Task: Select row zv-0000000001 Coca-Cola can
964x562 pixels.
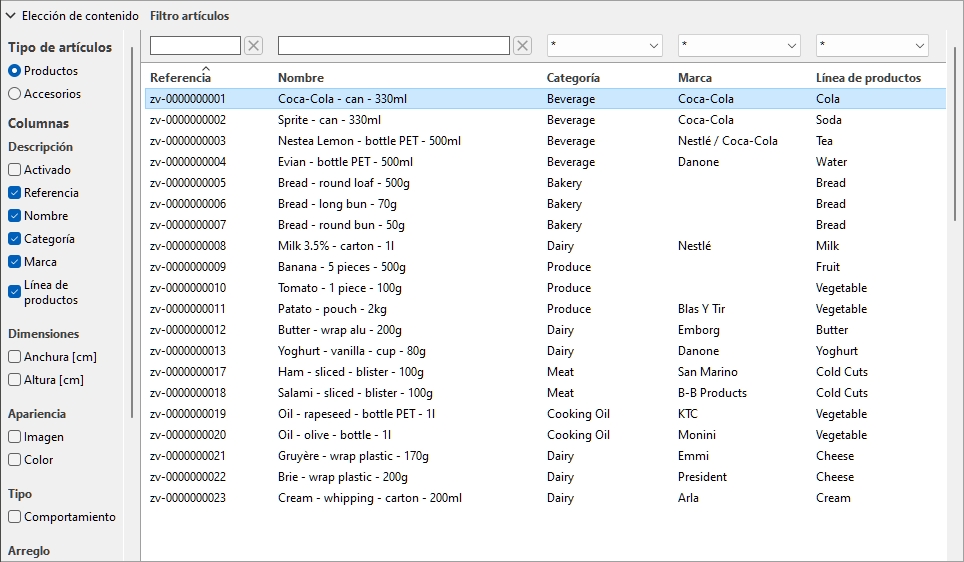Action: tap(545, 99)
